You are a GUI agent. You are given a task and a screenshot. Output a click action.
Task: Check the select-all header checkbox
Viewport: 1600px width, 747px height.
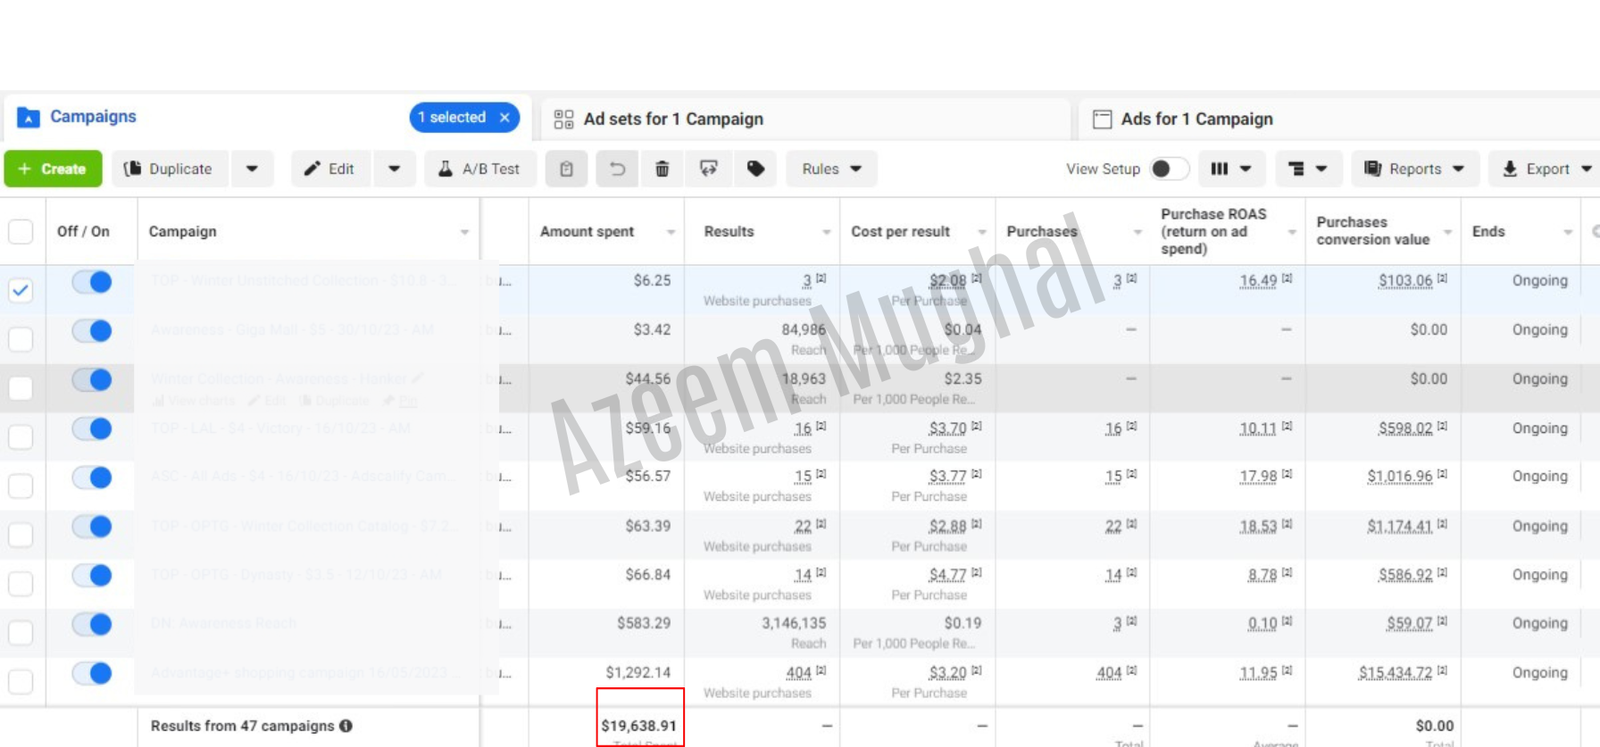[21, 232]
